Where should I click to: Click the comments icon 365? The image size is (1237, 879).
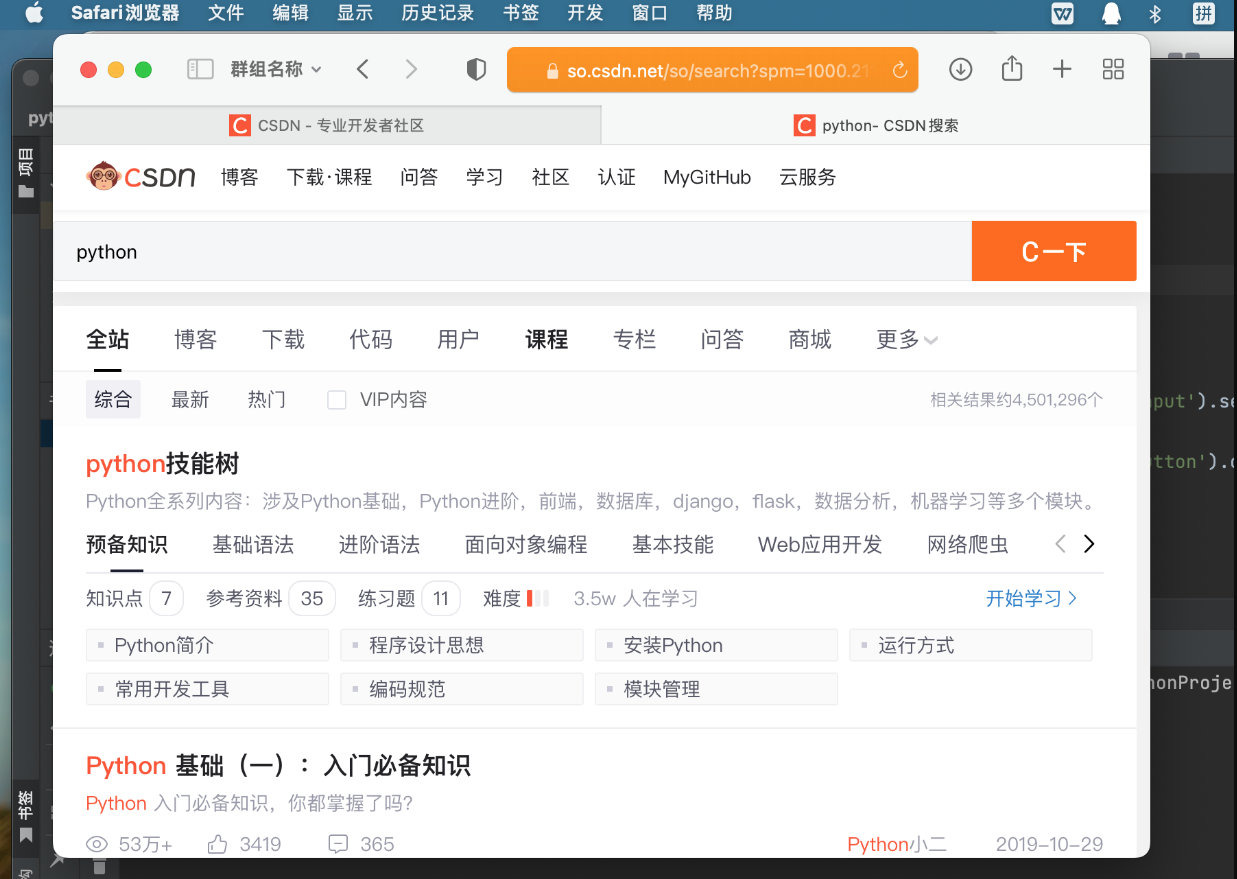(x=338, y=844)
